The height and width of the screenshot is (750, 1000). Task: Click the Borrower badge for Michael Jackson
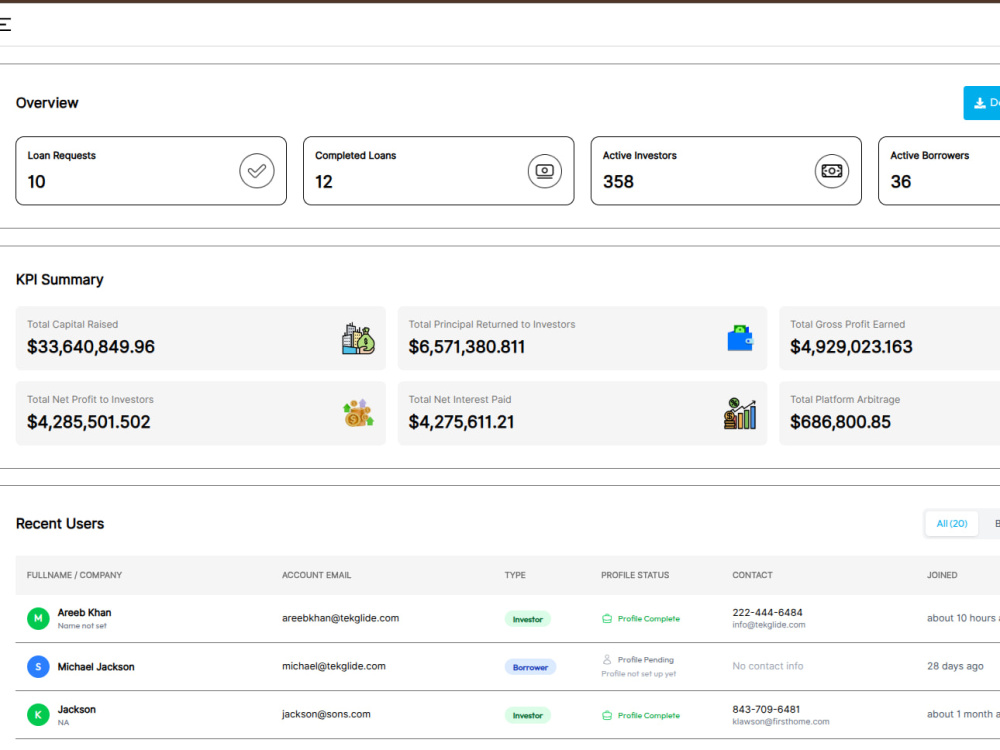pyautogui.click(x=530, y=667)
